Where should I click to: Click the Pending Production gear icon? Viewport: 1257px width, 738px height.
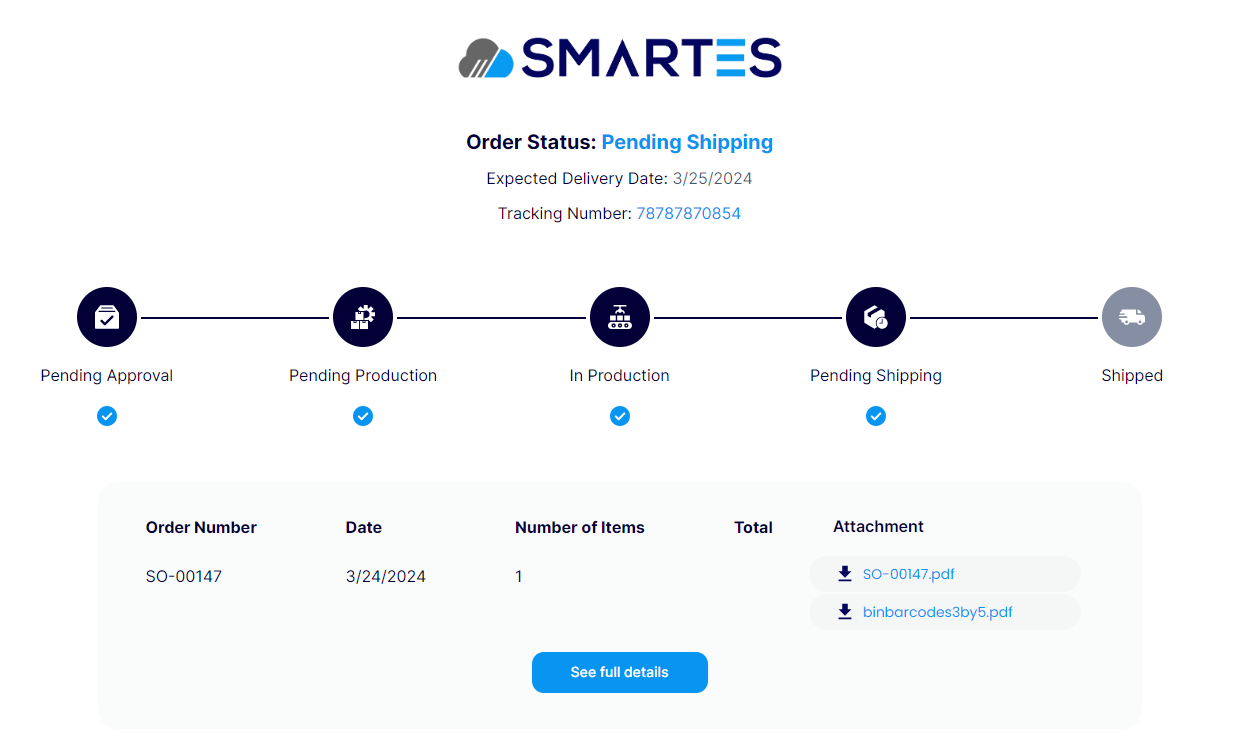click(x=363, y=317)
